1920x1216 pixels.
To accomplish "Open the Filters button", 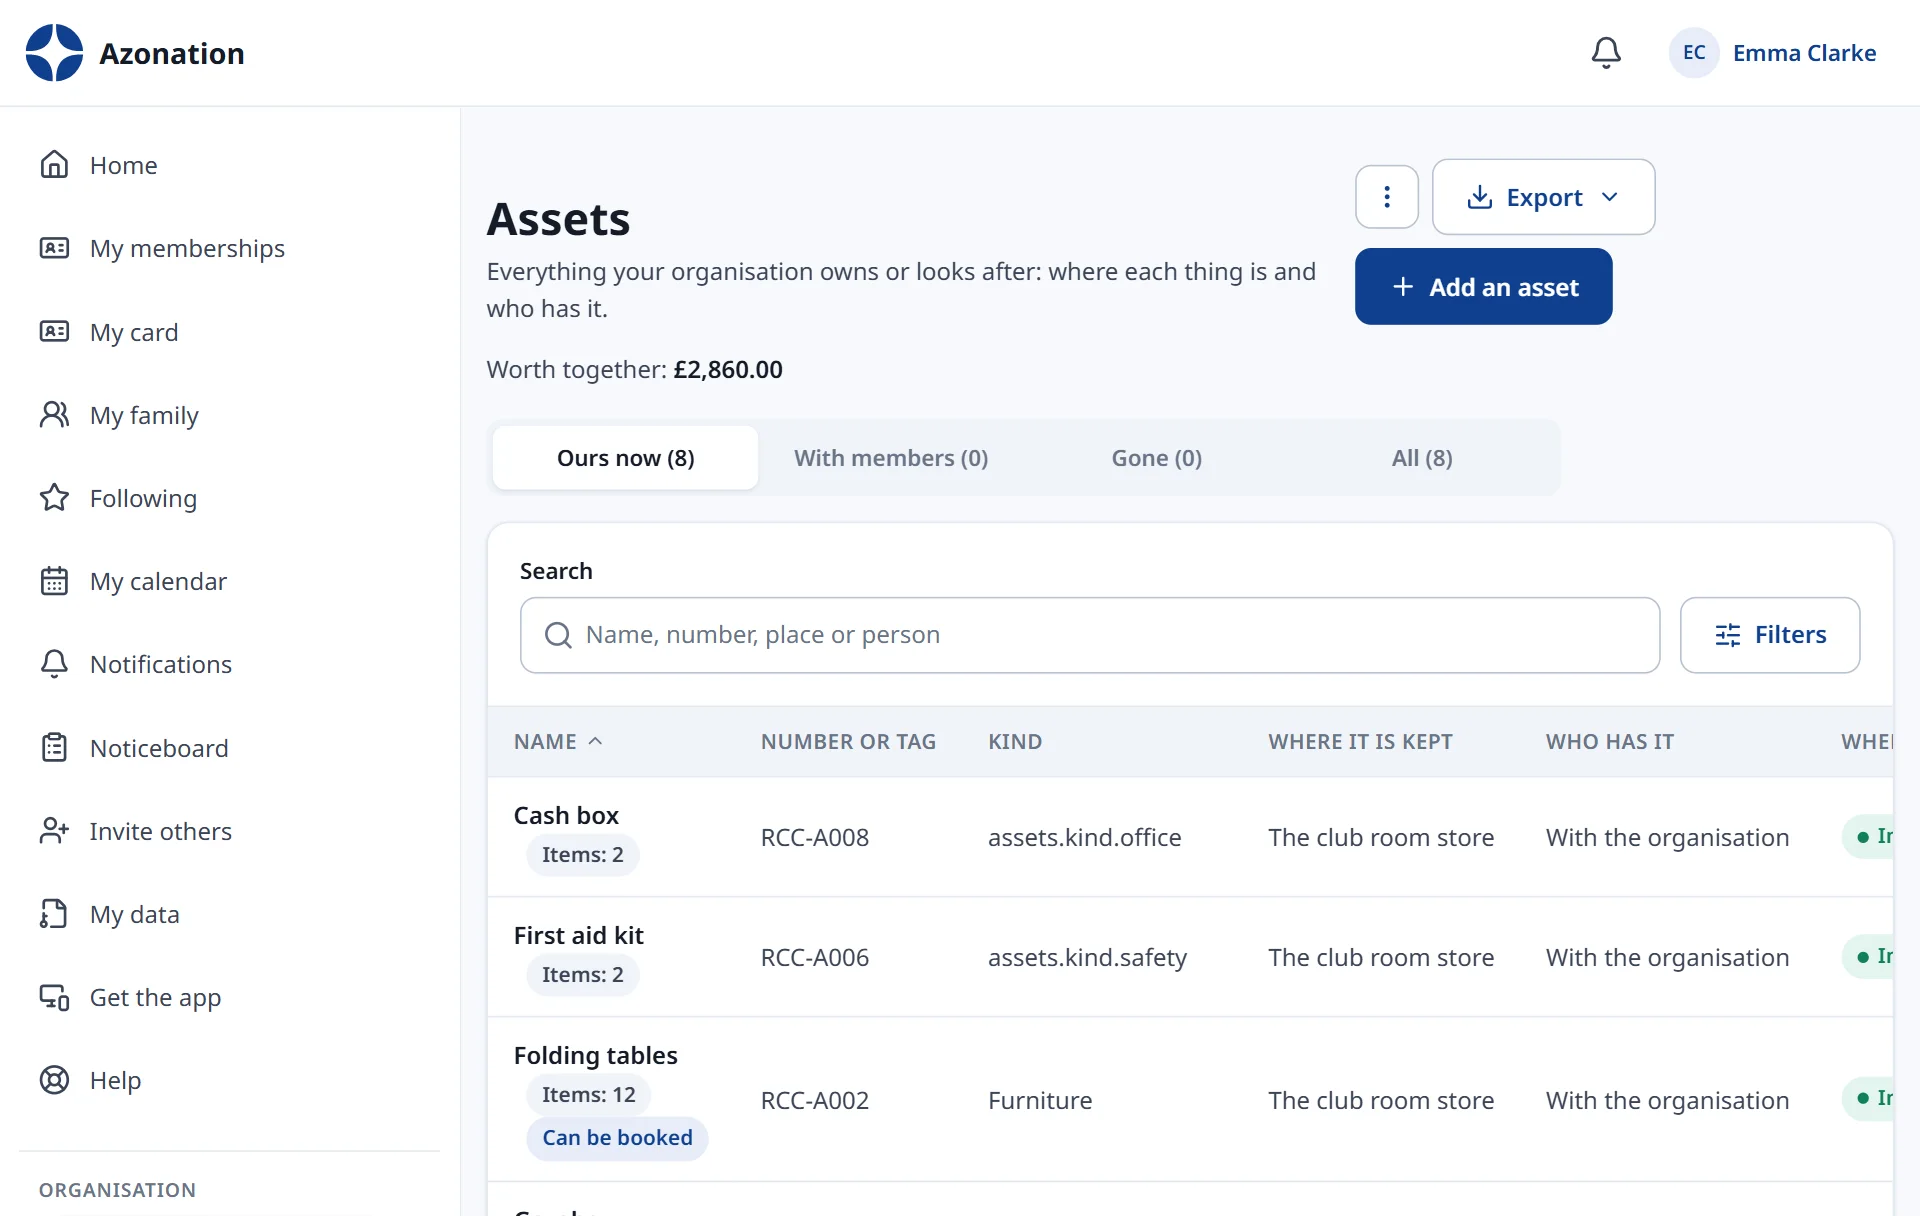I will coord(1770,635).
